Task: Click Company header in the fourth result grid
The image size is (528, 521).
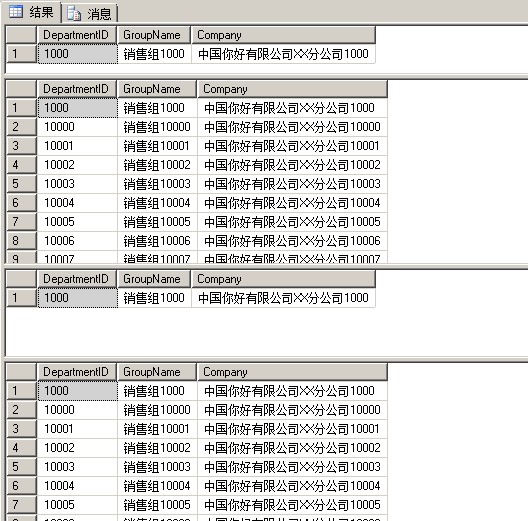Action: click(292, 372)
